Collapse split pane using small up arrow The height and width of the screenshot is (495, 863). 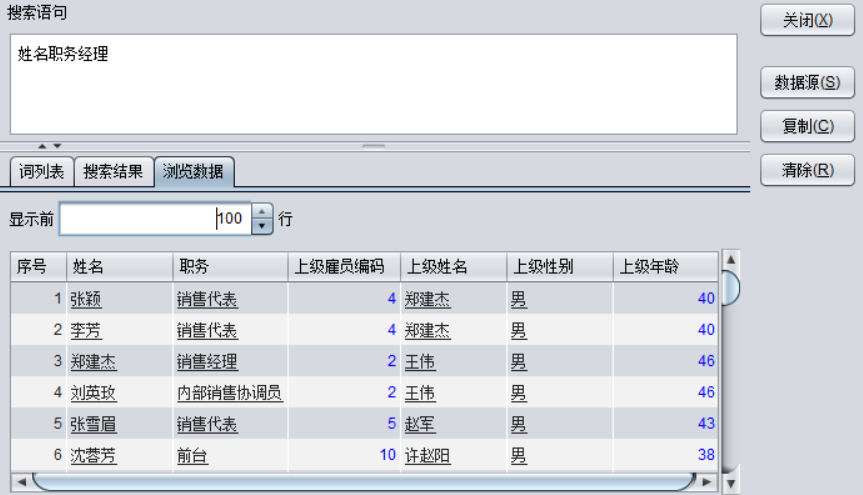pos(43,146)
